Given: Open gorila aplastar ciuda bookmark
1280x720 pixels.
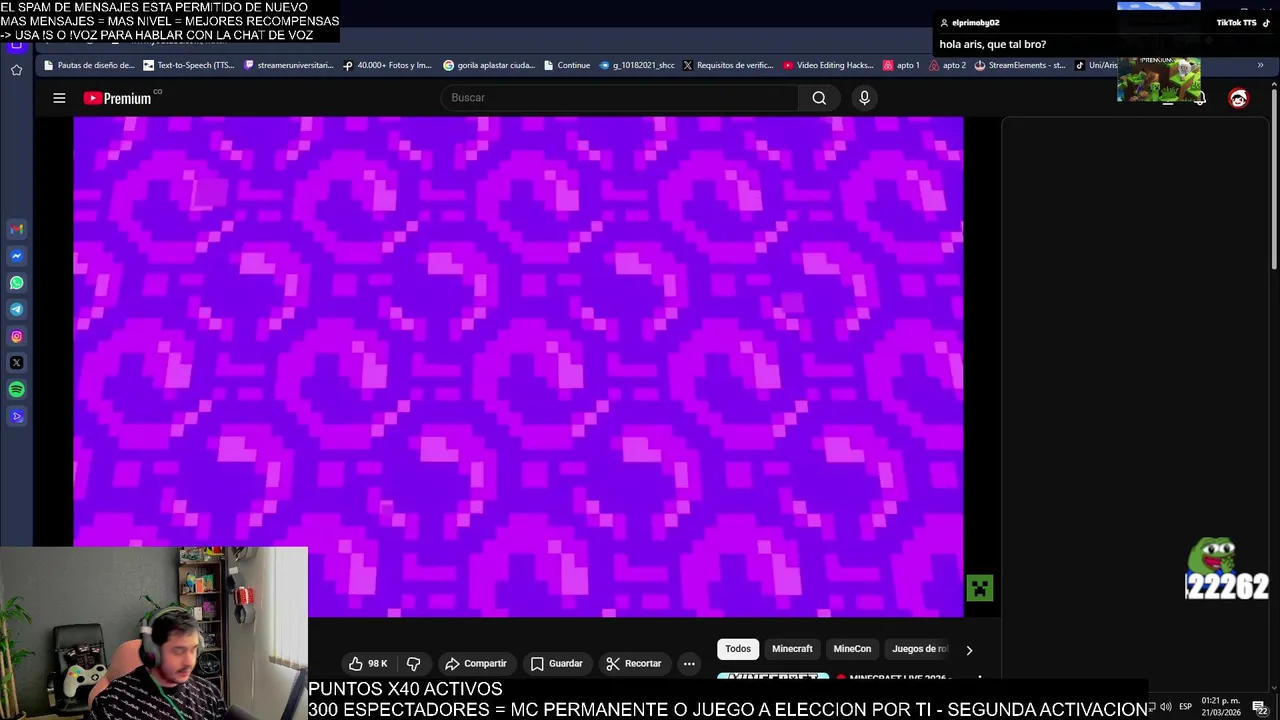Looking at the screenshot, I should pyautogui.click(x=489, y=65).
